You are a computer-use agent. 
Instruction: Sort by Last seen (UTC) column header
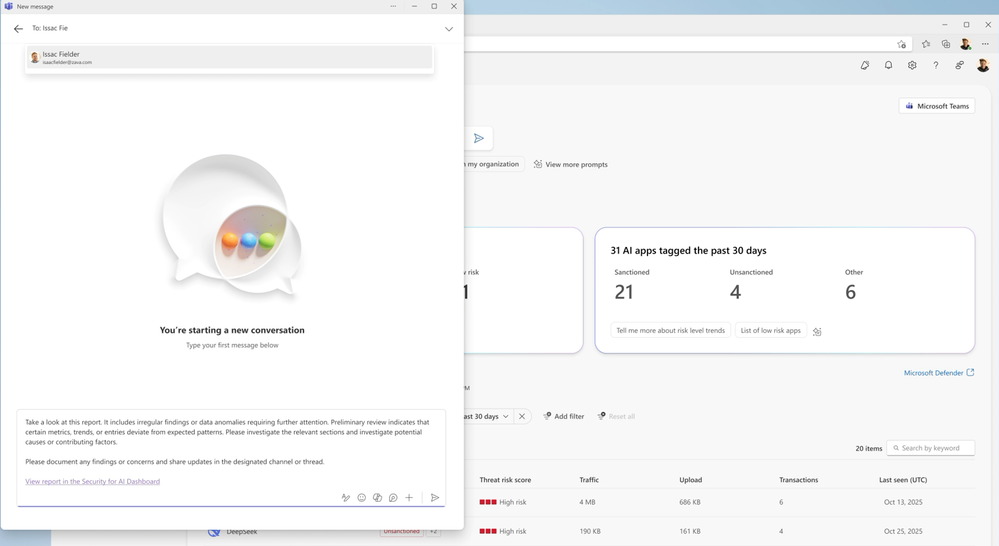click(x=903, y=480)
